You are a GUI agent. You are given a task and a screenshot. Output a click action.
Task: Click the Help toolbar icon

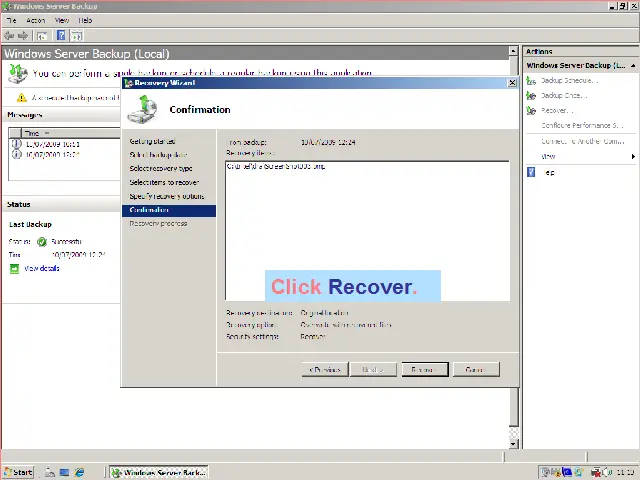point(61,35)
